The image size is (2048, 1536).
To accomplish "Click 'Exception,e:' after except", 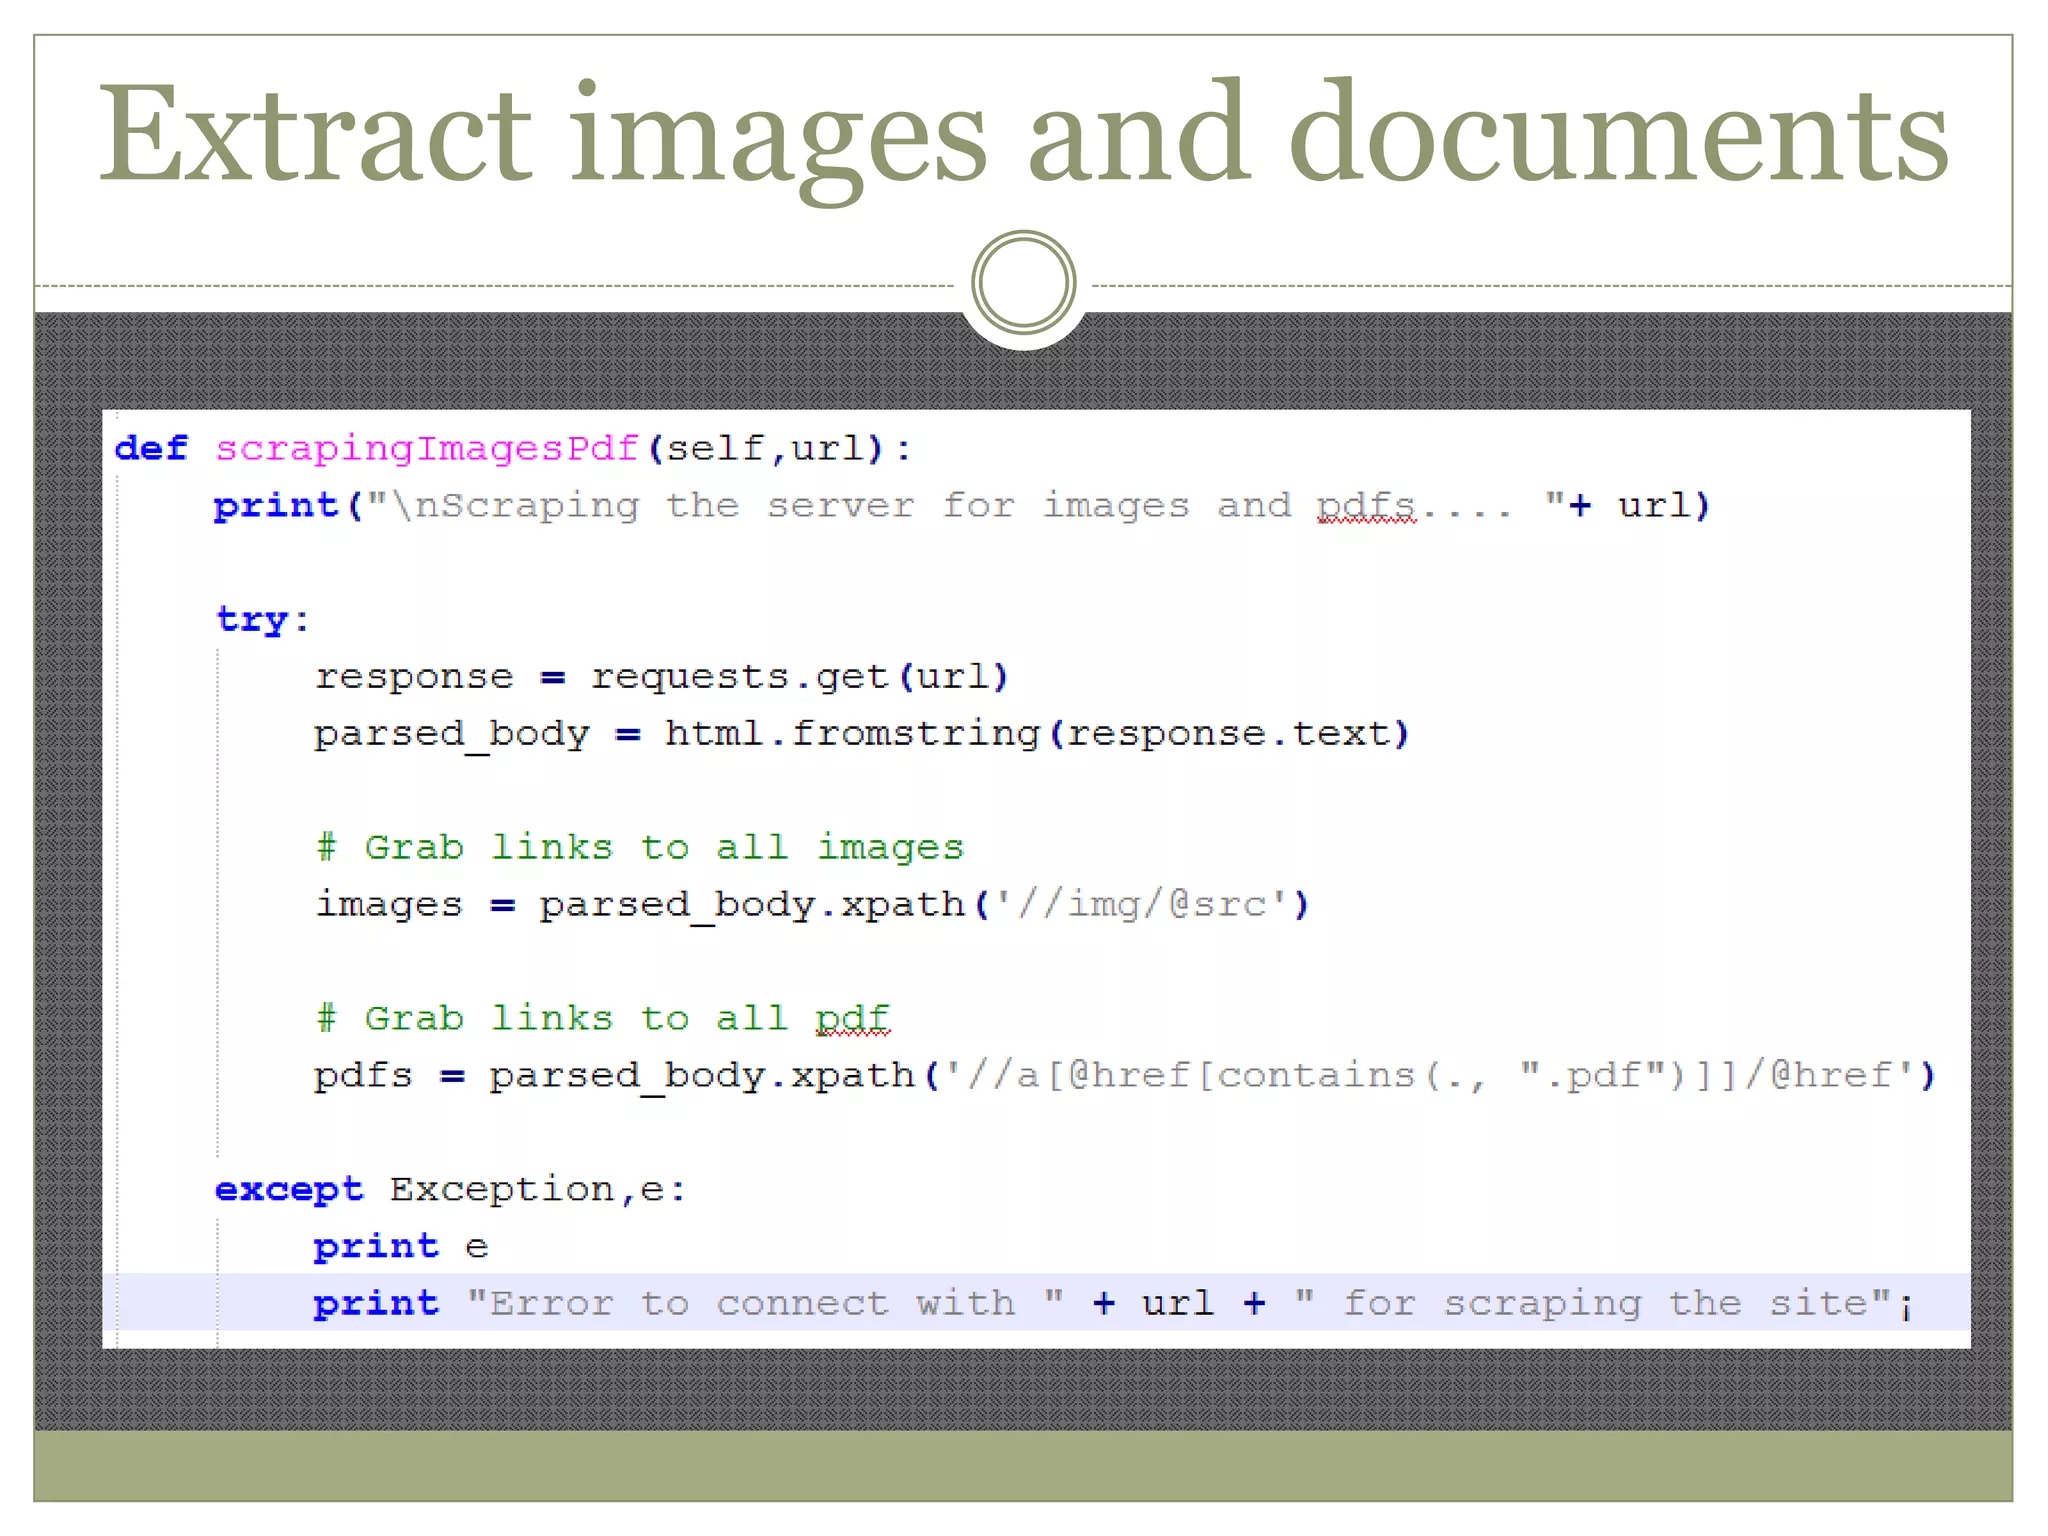I will [538, 1189].
